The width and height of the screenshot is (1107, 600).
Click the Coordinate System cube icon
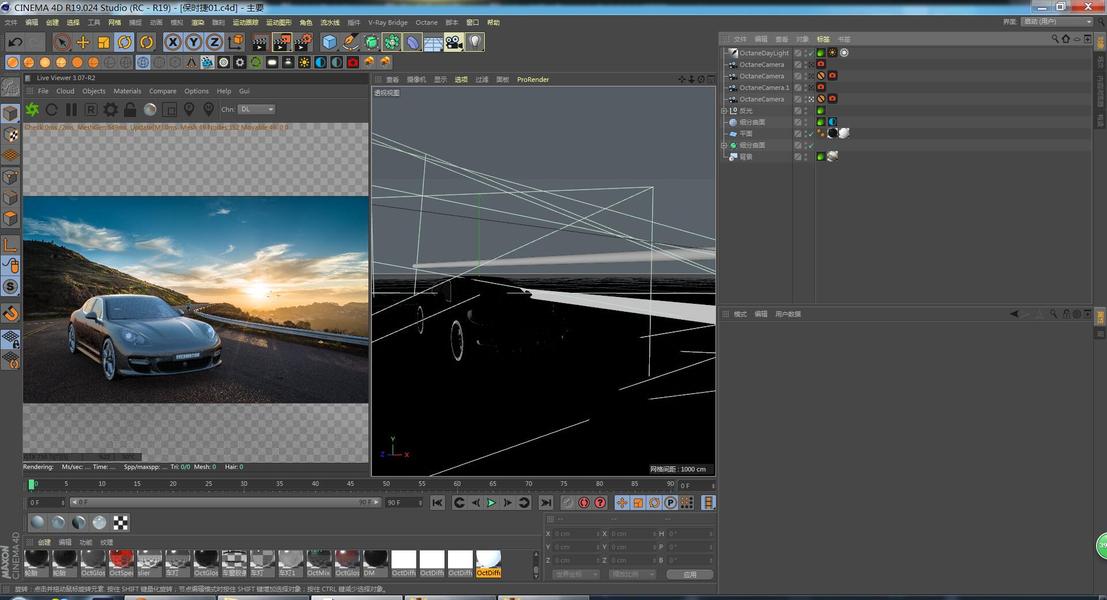pyautogui.click(x=236, y=42)
